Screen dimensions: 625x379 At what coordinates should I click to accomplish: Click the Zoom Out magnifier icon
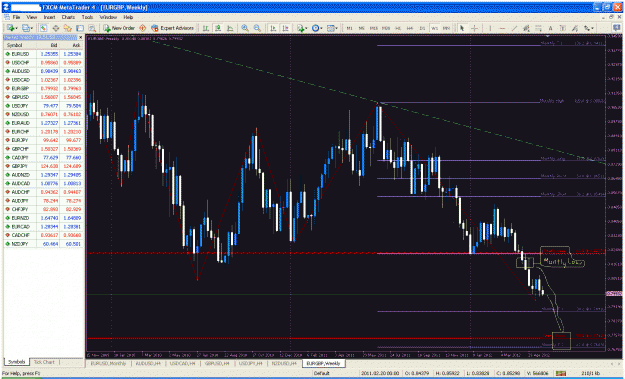click(257, 28)
